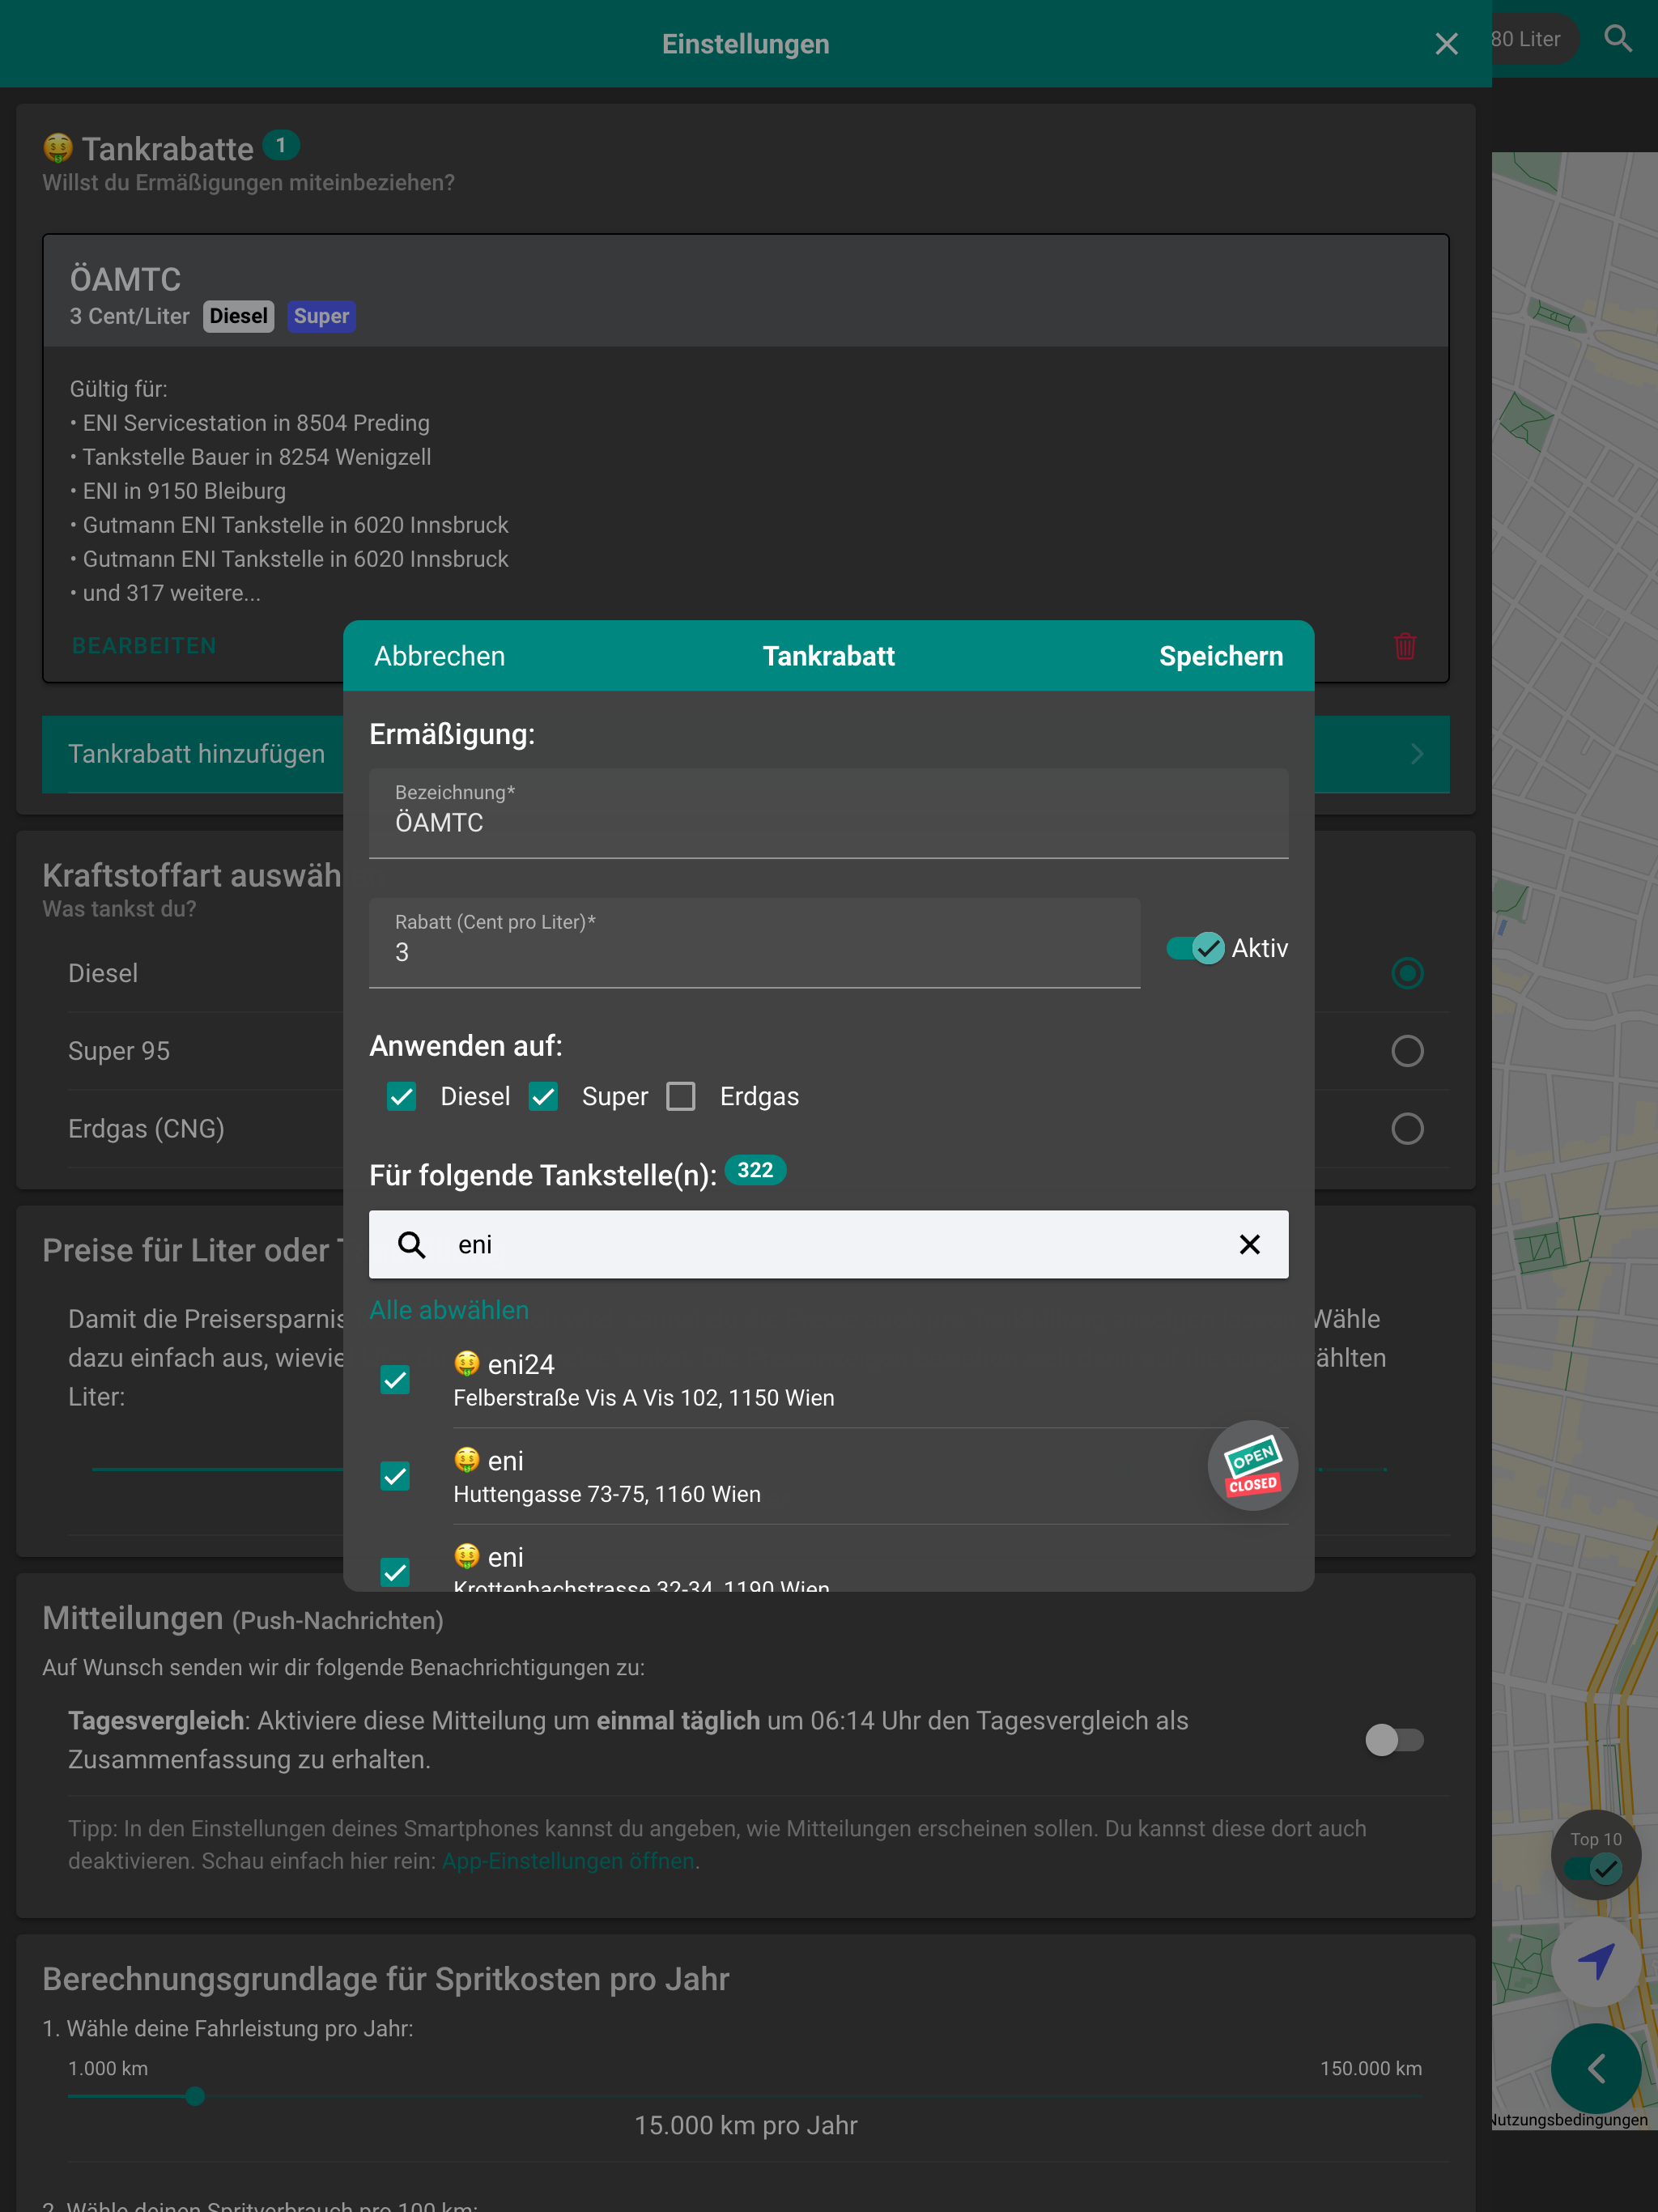
Task: Uncheck eni Huttengasse 73-75 station
Action: 396,1476
